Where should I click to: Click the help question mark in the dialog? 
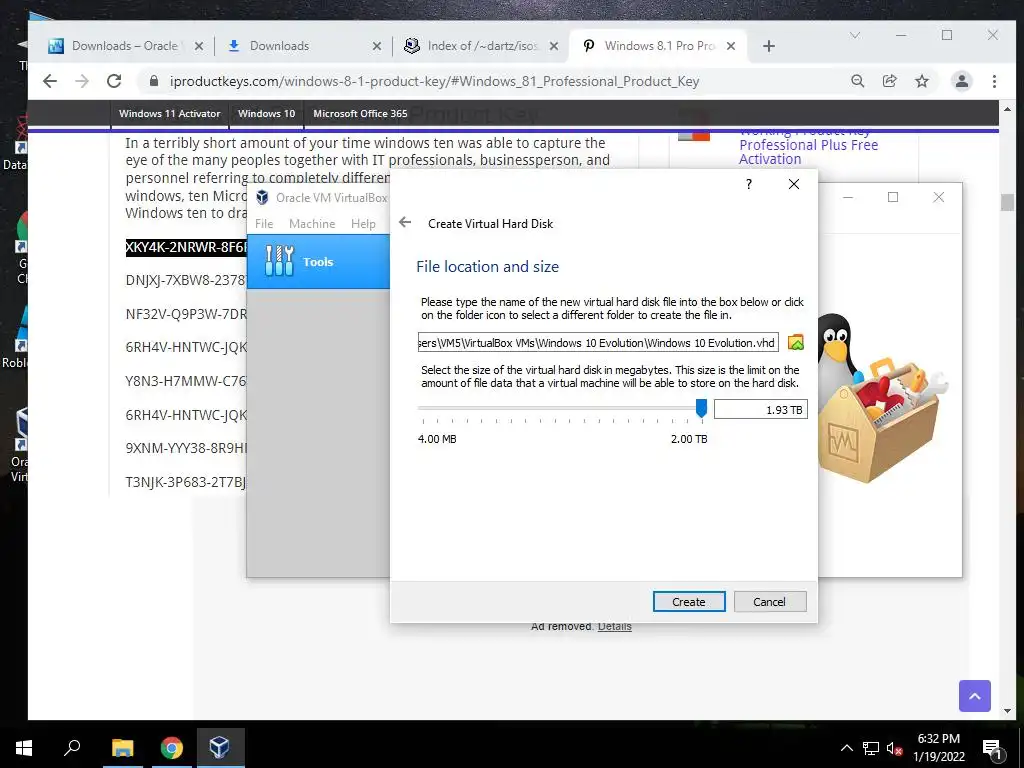coord(749,184)
